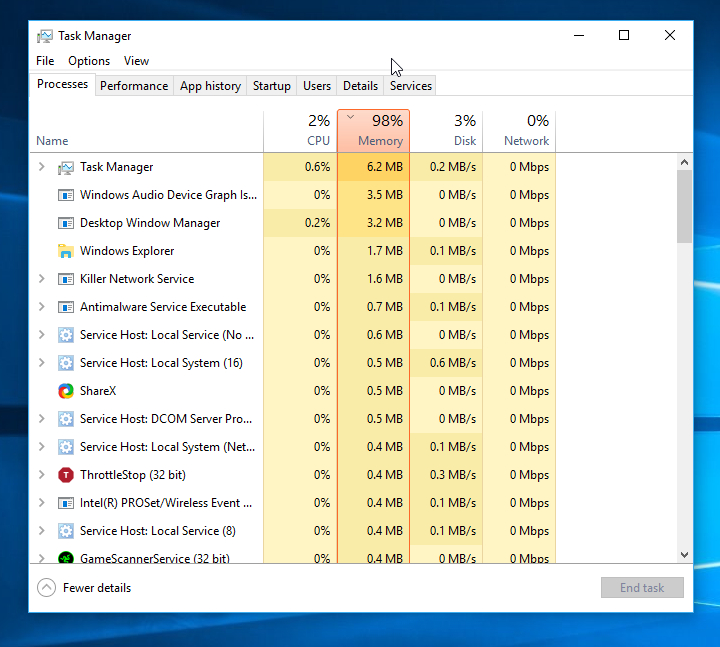
Task: Select the Task Manager process row icon
Action: click(66, 168)
